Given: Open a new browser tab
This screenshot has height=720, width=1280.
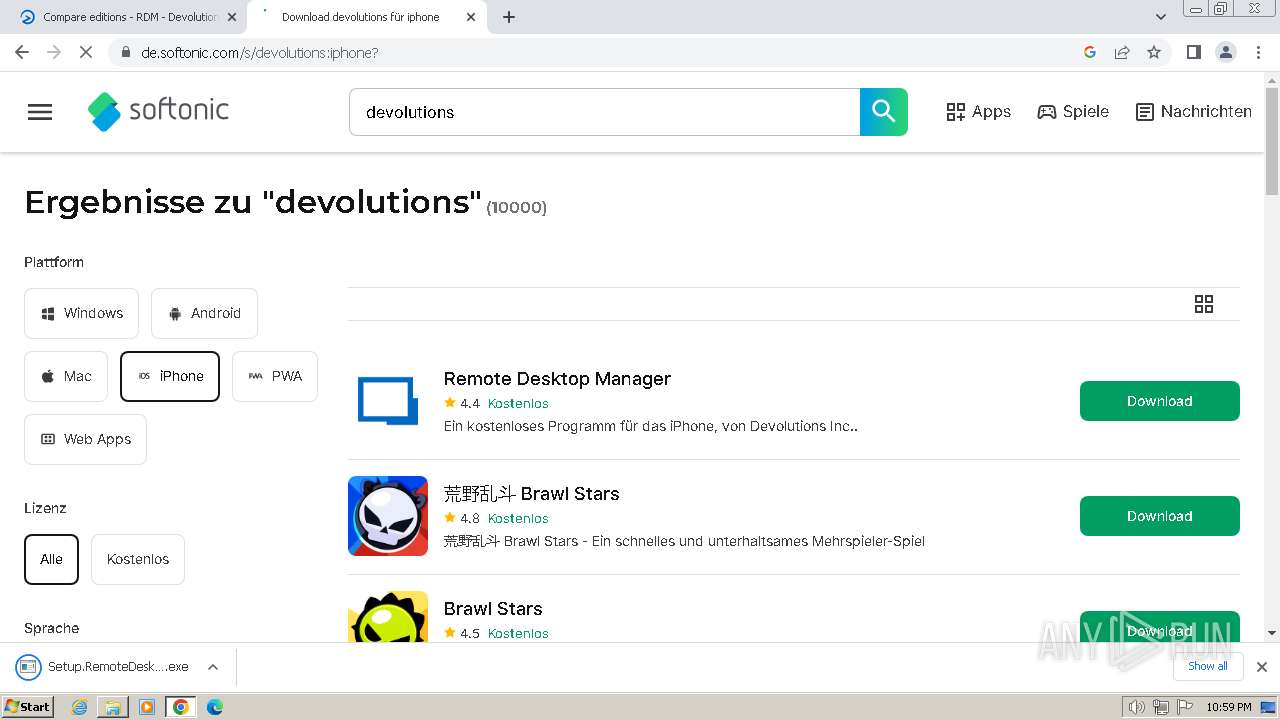Looking at the screenshot, I should (x=509, y=17).
